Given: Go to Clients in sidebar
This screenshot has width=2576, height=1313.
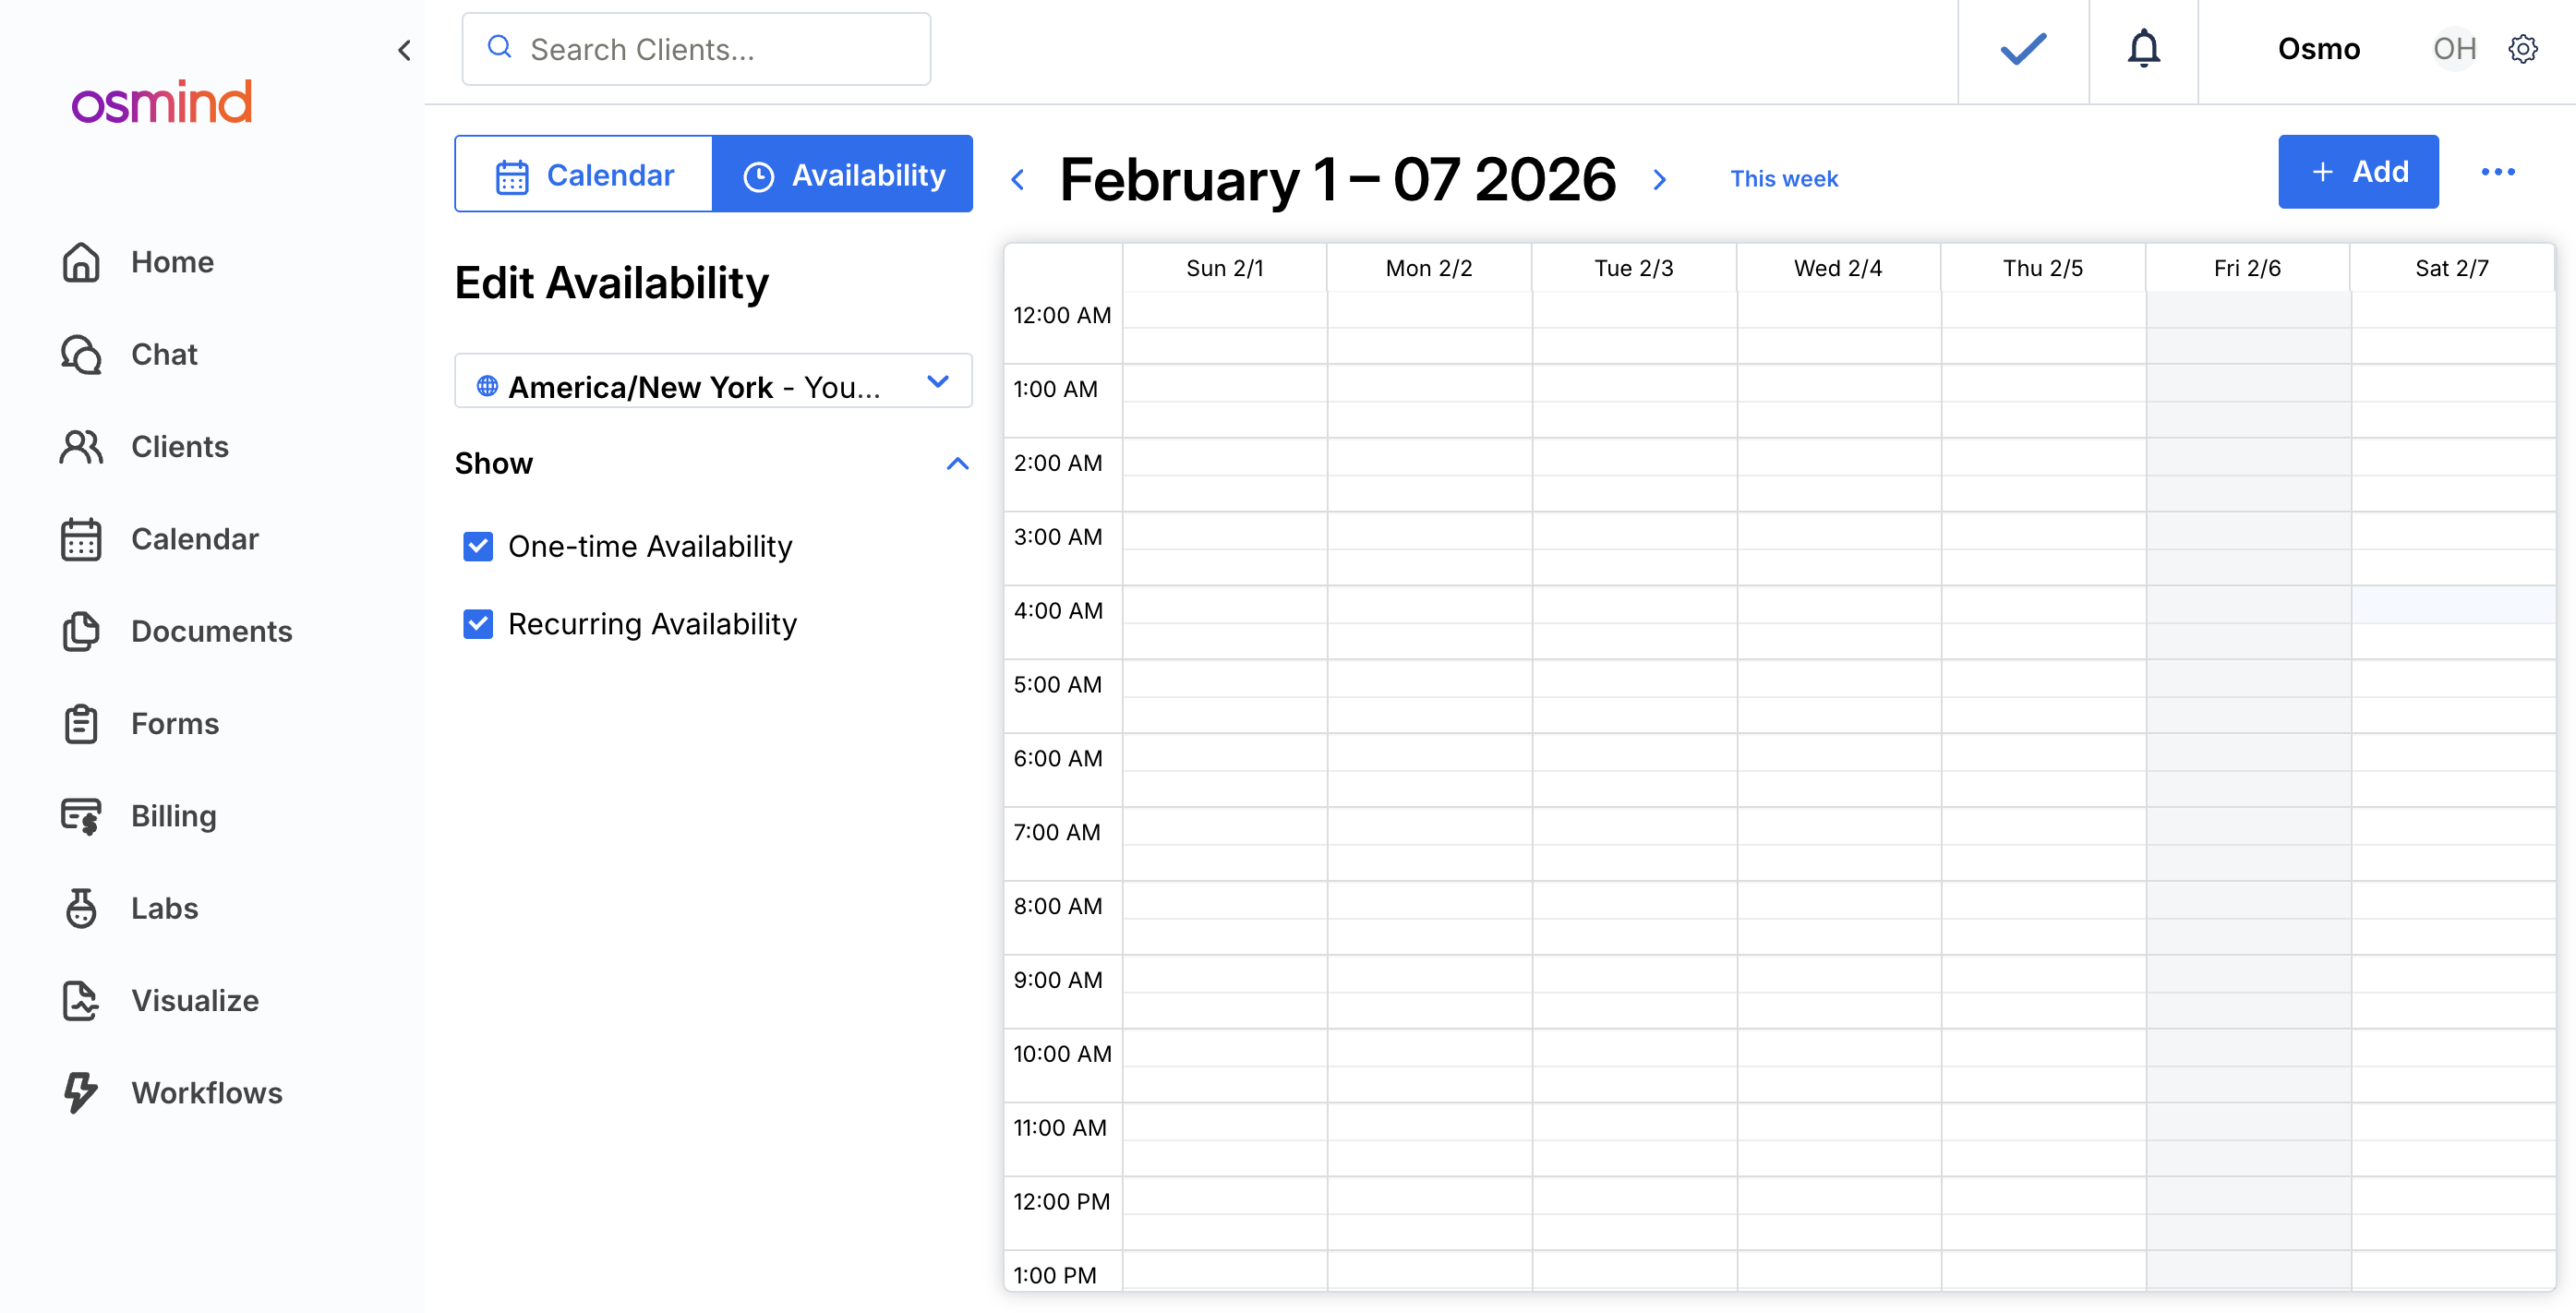Looking at the screenshot, I should 180,447.
